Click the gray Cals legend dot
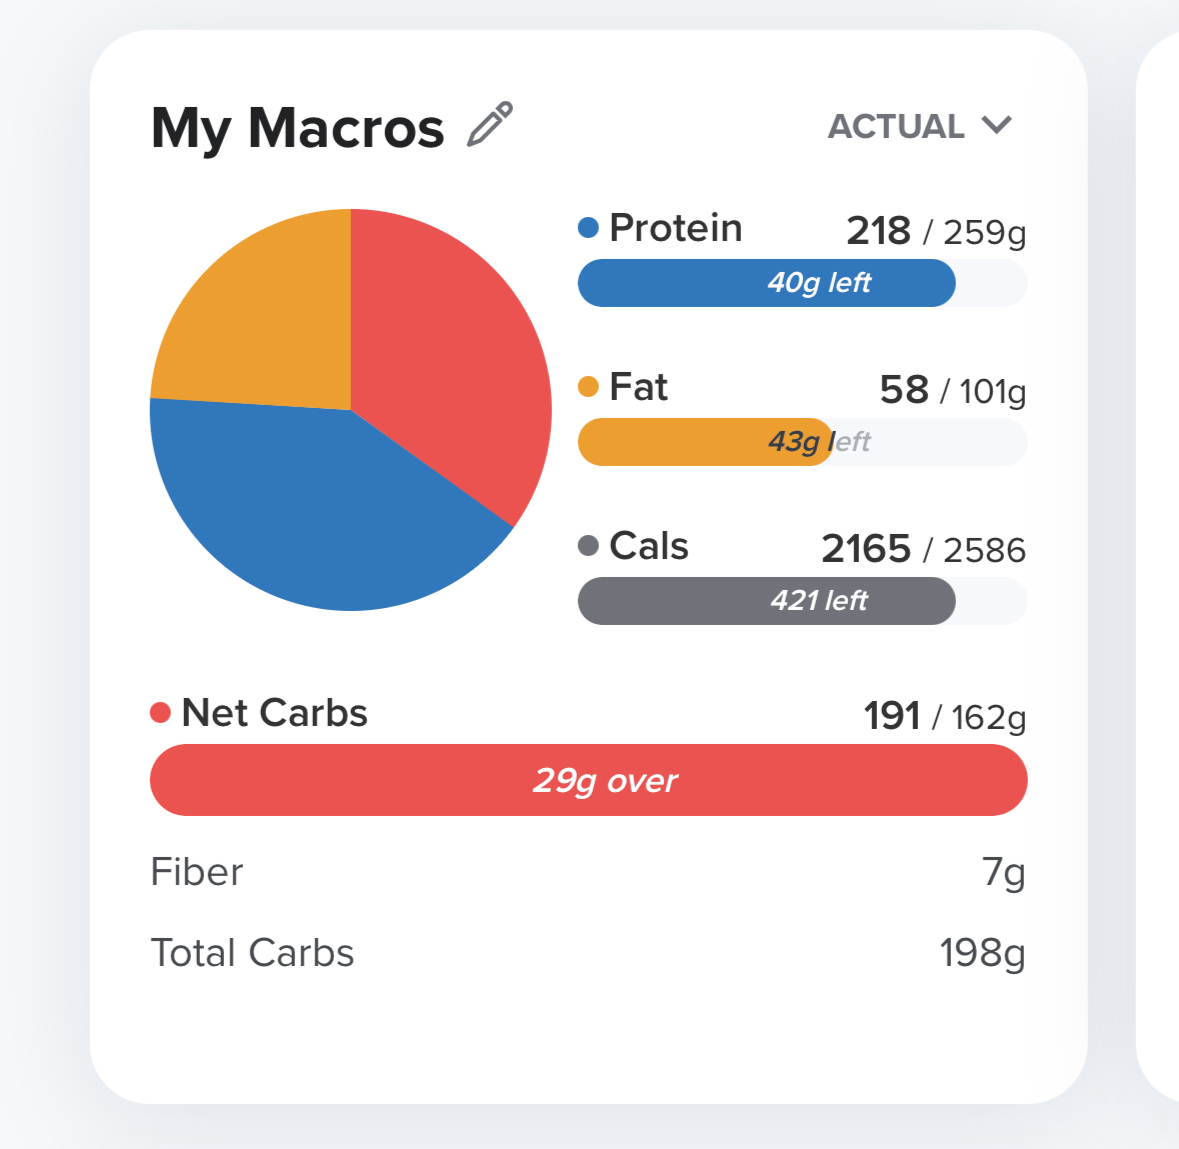The height and width of the screenshot is (1149, 1179). [588, 546]
